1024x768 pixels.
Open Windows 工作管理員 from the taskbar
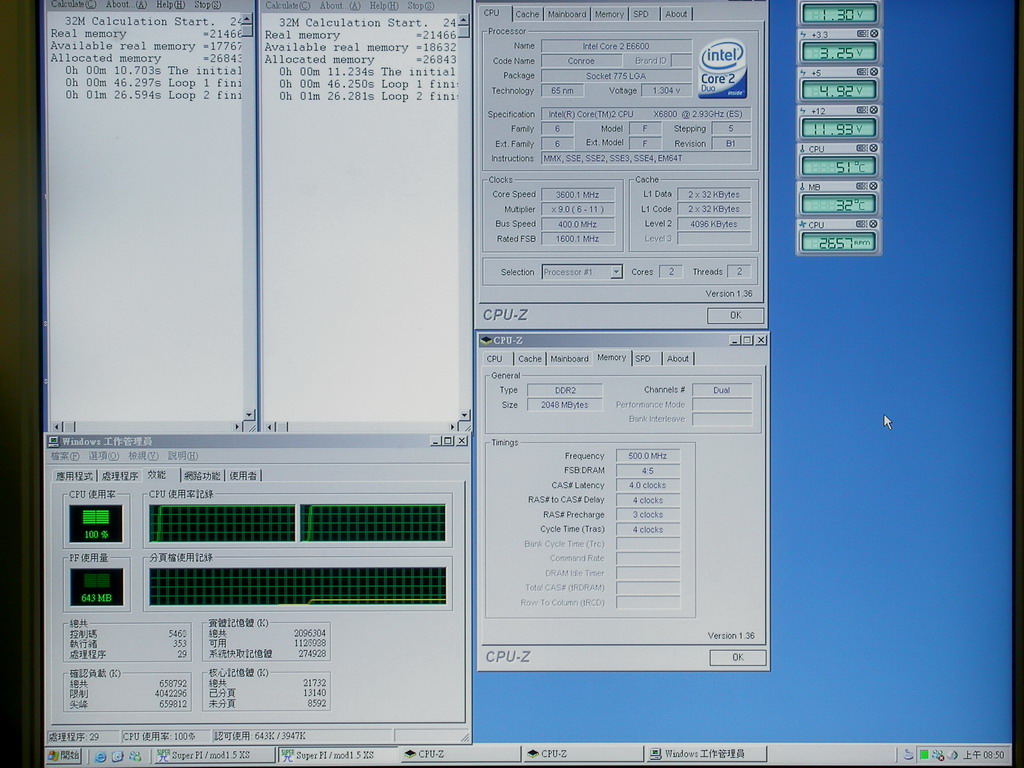705,754
